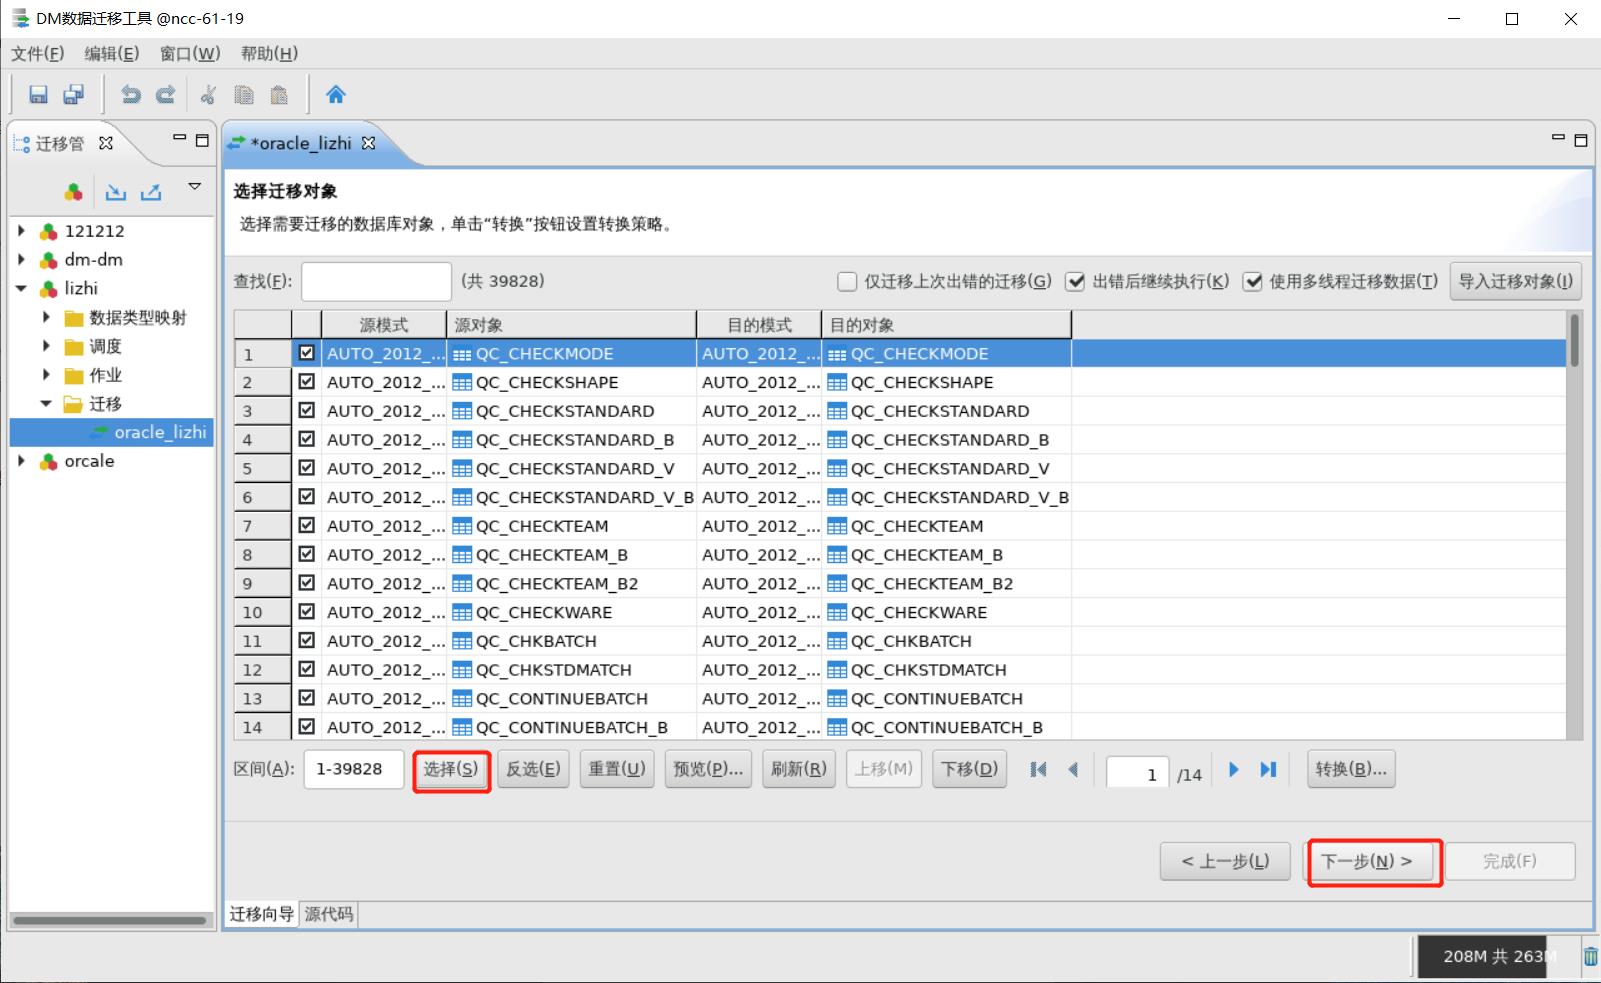Jump to first page of objects
Image resolution: width=1601 pixels, height=983 pixels.
pyautogui.click(x=1038, y=769)
